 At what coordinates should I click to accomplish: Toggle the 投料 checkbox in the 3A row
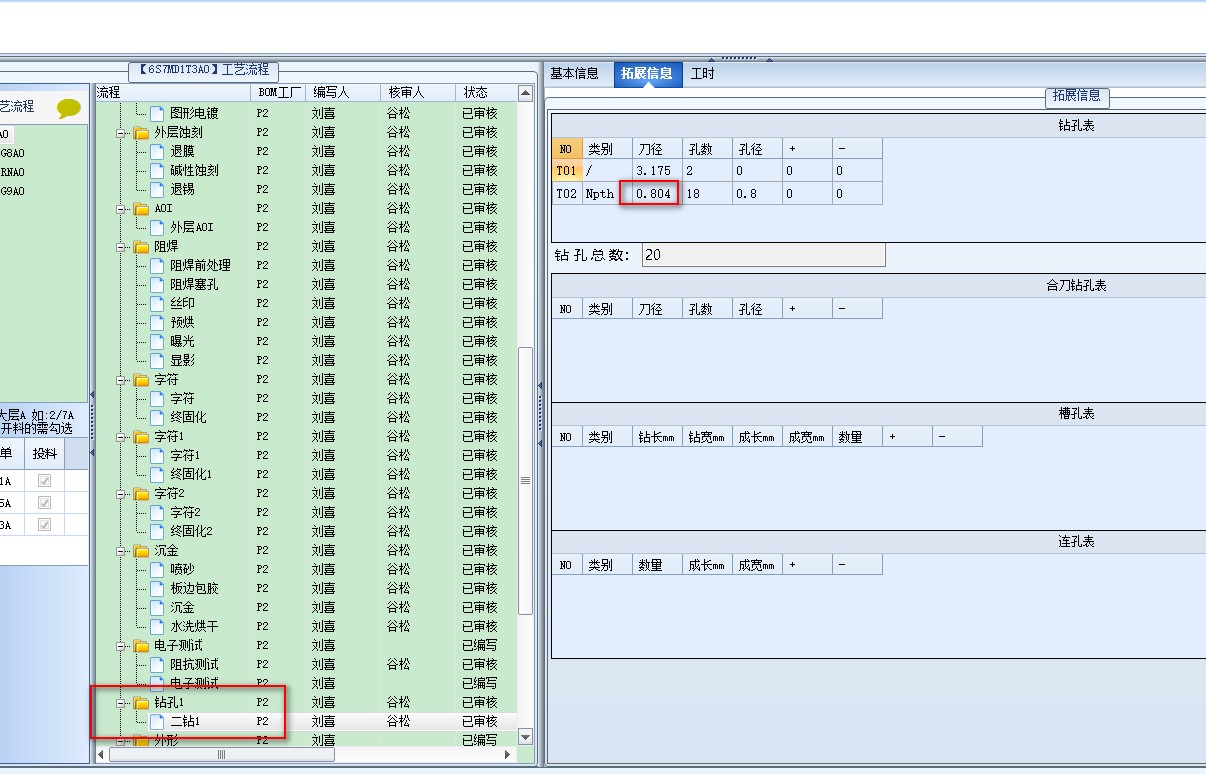pyautogui.click(x=44, y=525)
